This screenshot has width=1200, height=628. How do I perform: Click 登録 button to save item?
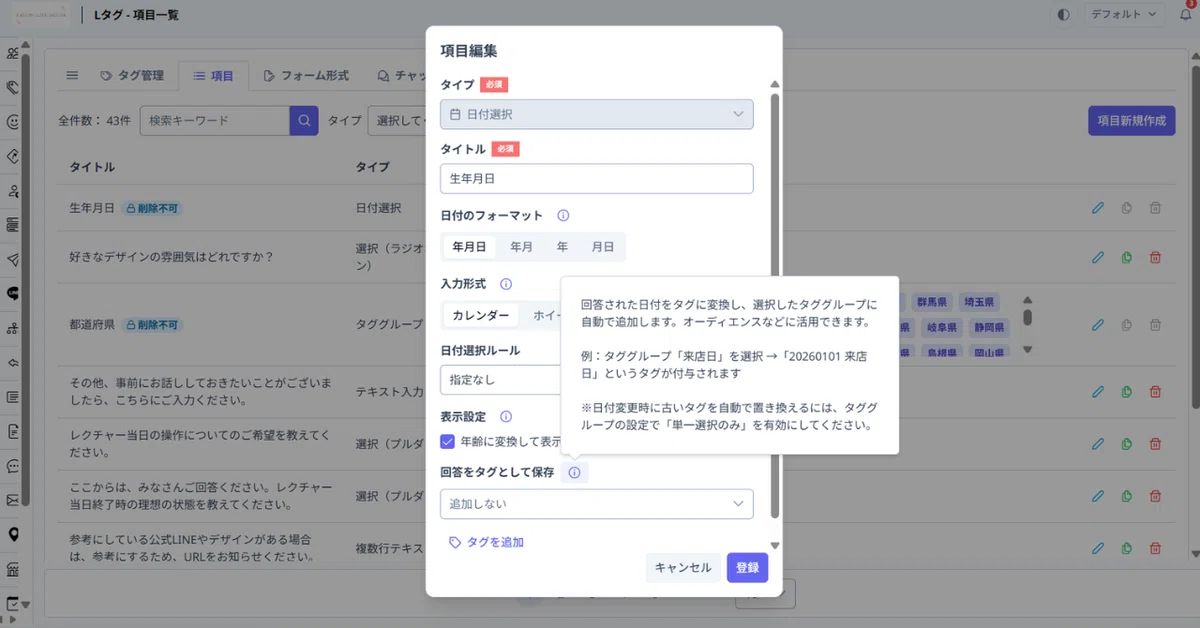click(x=747, y=568)
